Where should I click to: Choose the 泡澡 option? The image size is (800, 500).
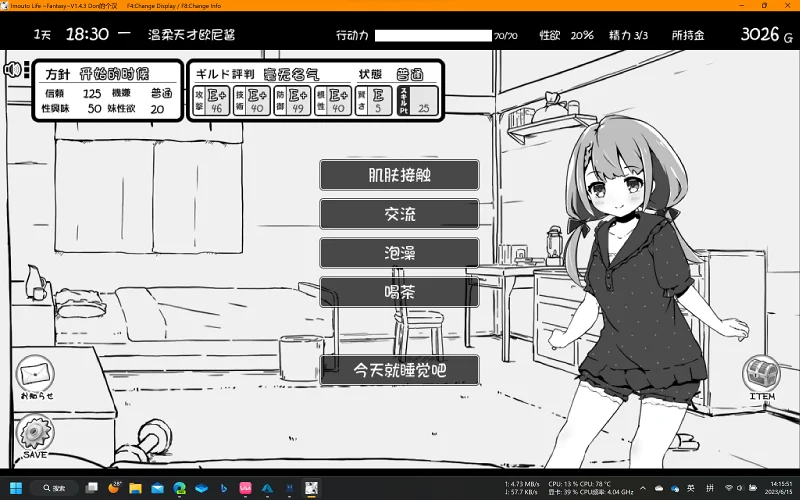click(399, 253)
